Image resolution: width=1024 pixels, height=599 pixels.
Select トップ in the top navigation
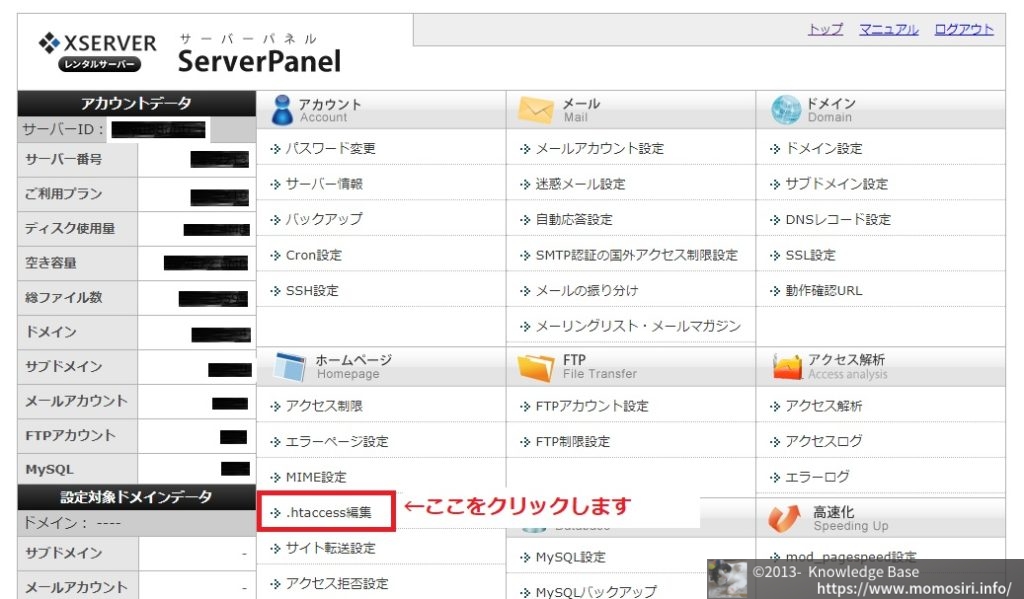(823, 30)
